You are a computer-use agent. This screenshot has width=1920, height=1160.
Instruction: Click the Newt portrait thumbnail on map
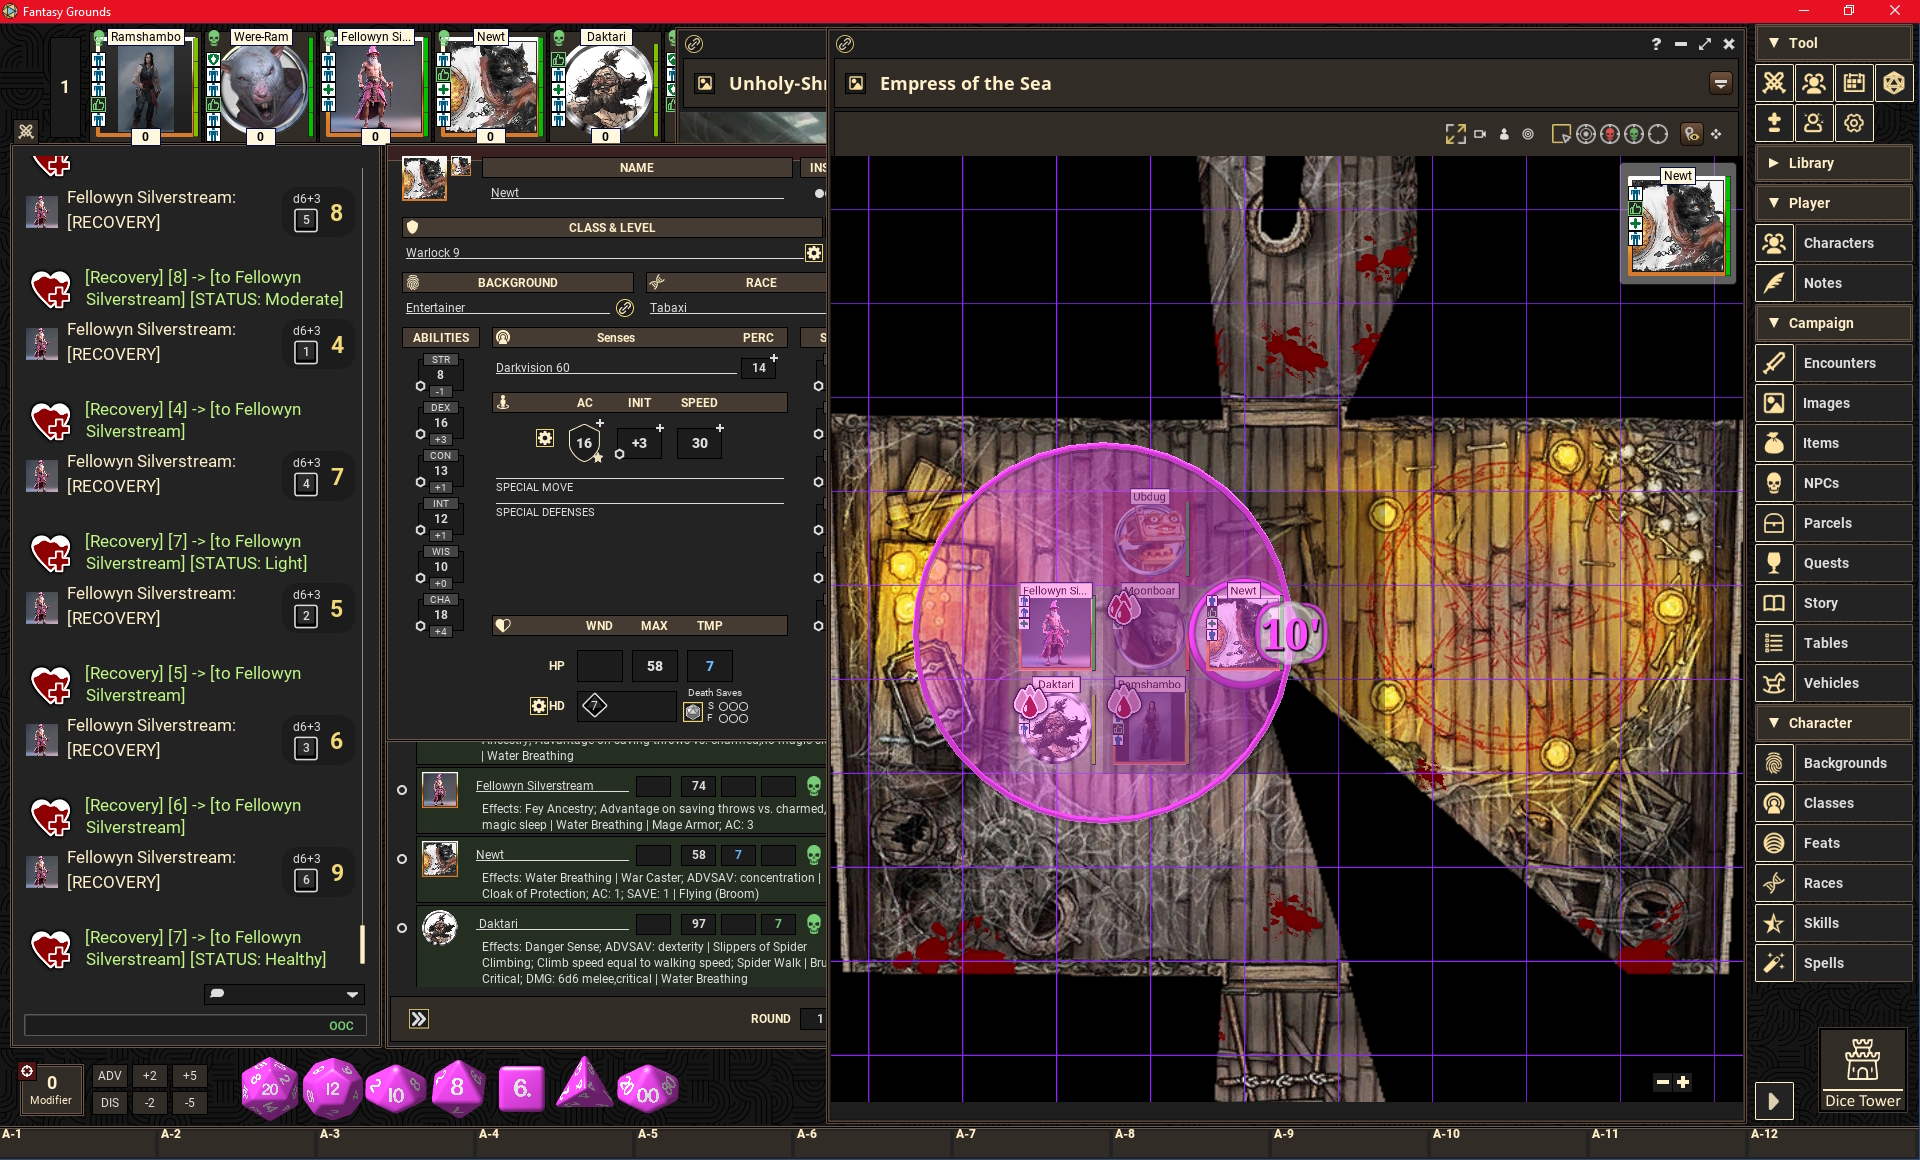tap(1677, 225)
